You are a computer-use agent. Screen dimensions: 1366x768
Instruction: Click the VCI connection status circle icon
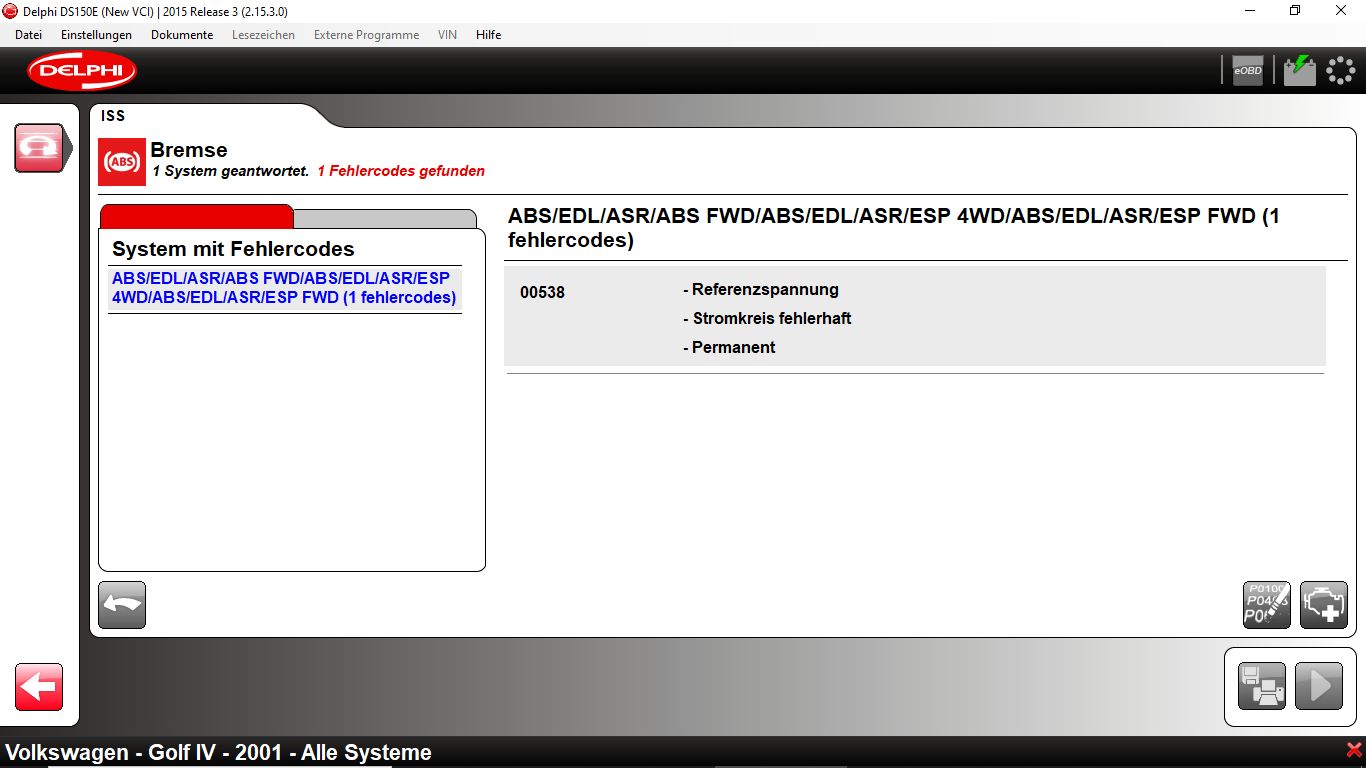(x=1340, y=70)
